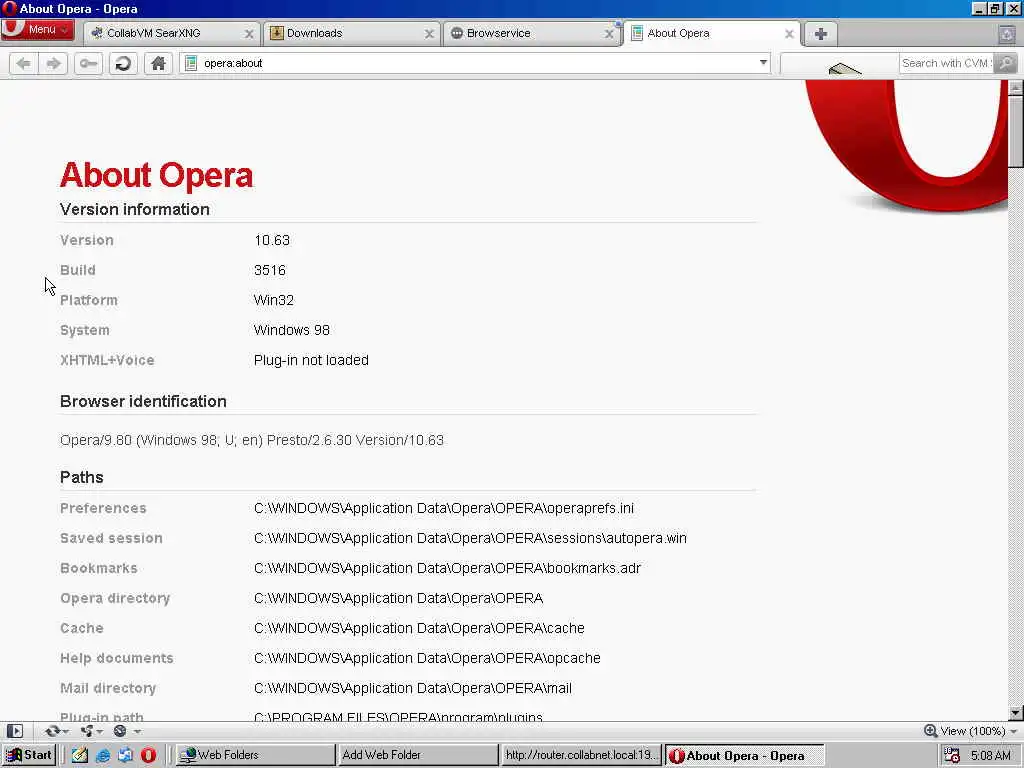Viewport: 1024px width, 768px height.
Task: Open the Windows Start menu
Action: (x=29, y=755)
